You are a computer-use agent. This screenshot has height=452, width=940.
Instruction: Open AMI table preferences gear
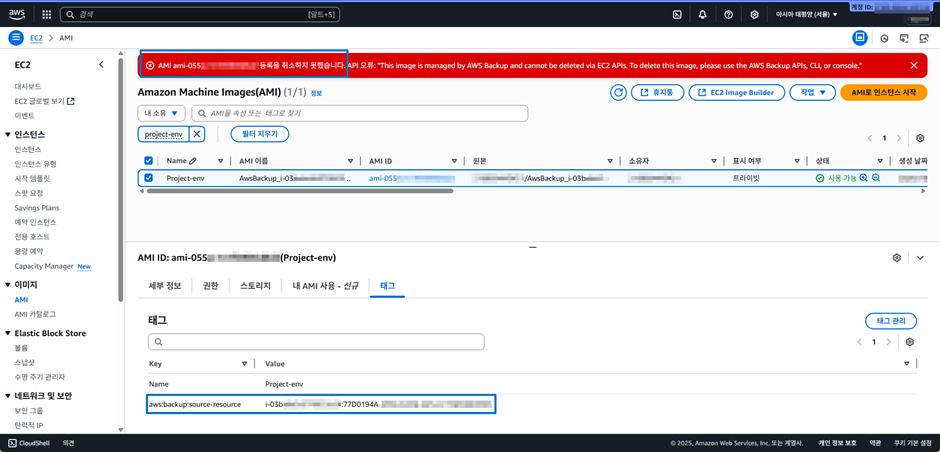pyautogui.click(x=919, y=138)
